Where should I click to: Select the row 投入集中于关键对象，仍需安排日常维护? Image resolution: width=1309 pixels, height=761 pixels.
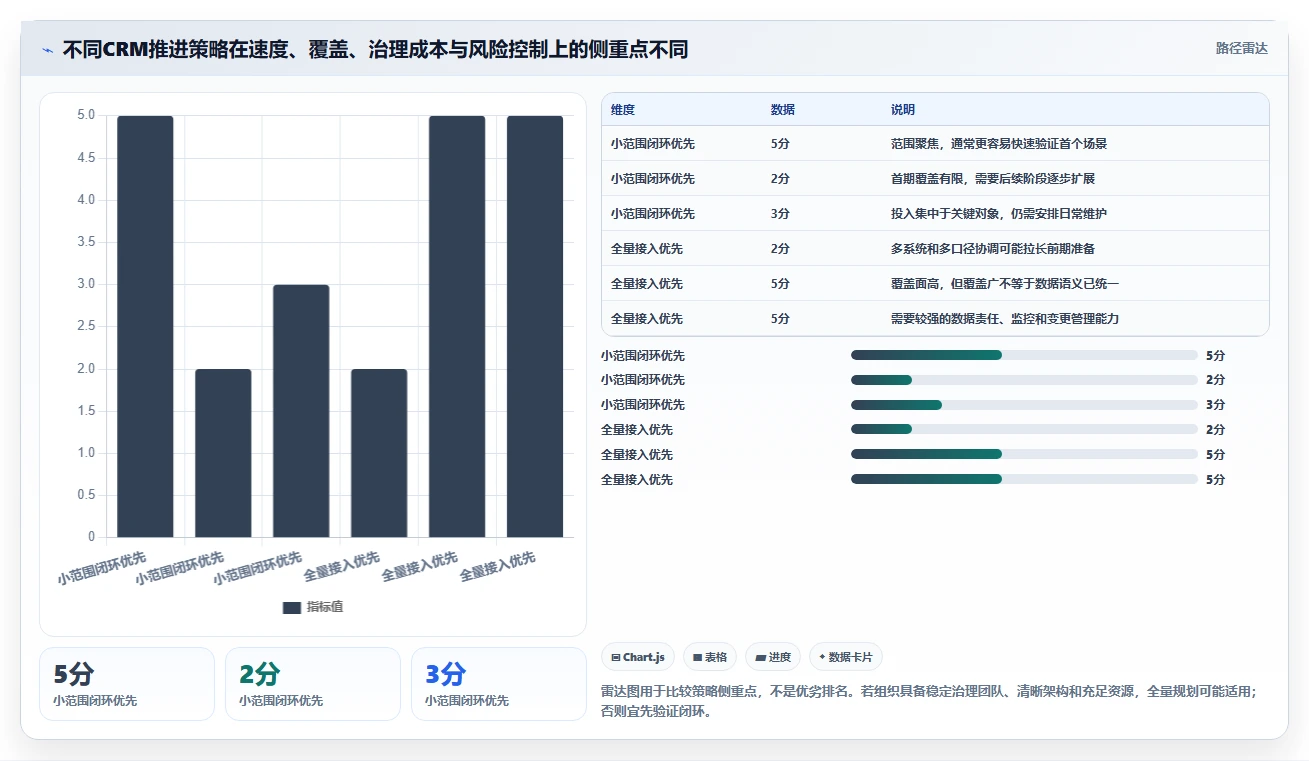click(935, 214)
